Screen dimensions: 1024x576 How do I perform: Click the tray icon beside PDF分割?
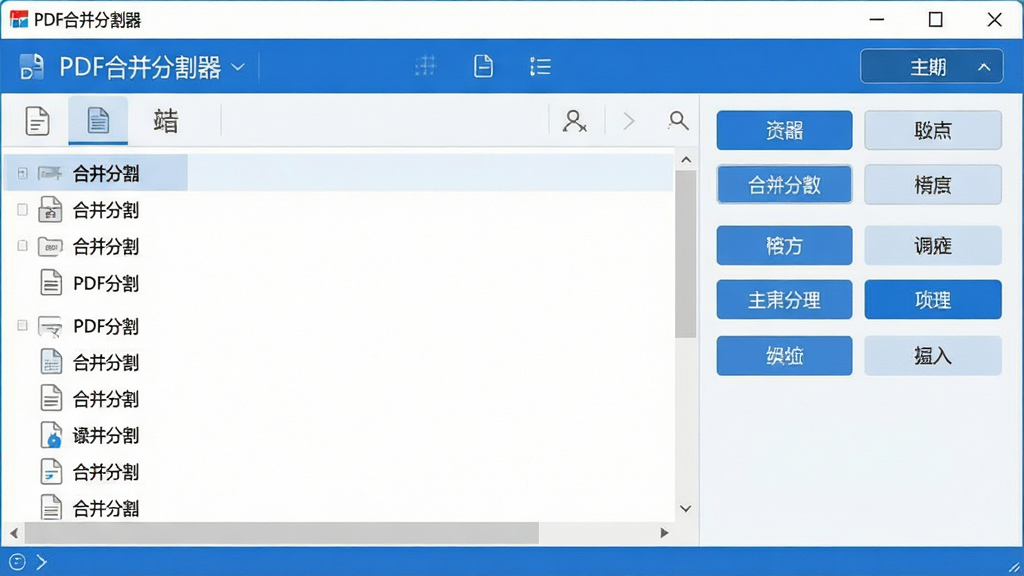click(50, 326)
